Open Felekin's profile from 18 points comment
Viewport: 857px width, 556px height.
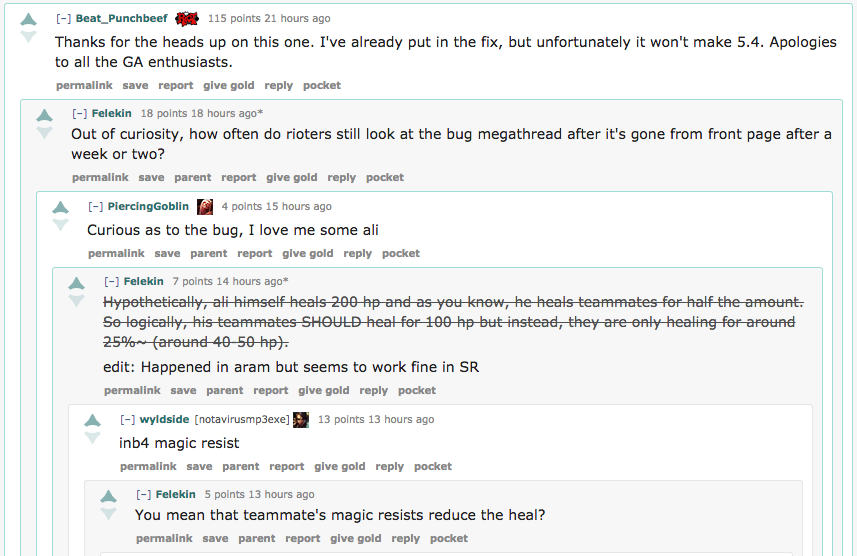pyautogui.click(x=111, y=113)
